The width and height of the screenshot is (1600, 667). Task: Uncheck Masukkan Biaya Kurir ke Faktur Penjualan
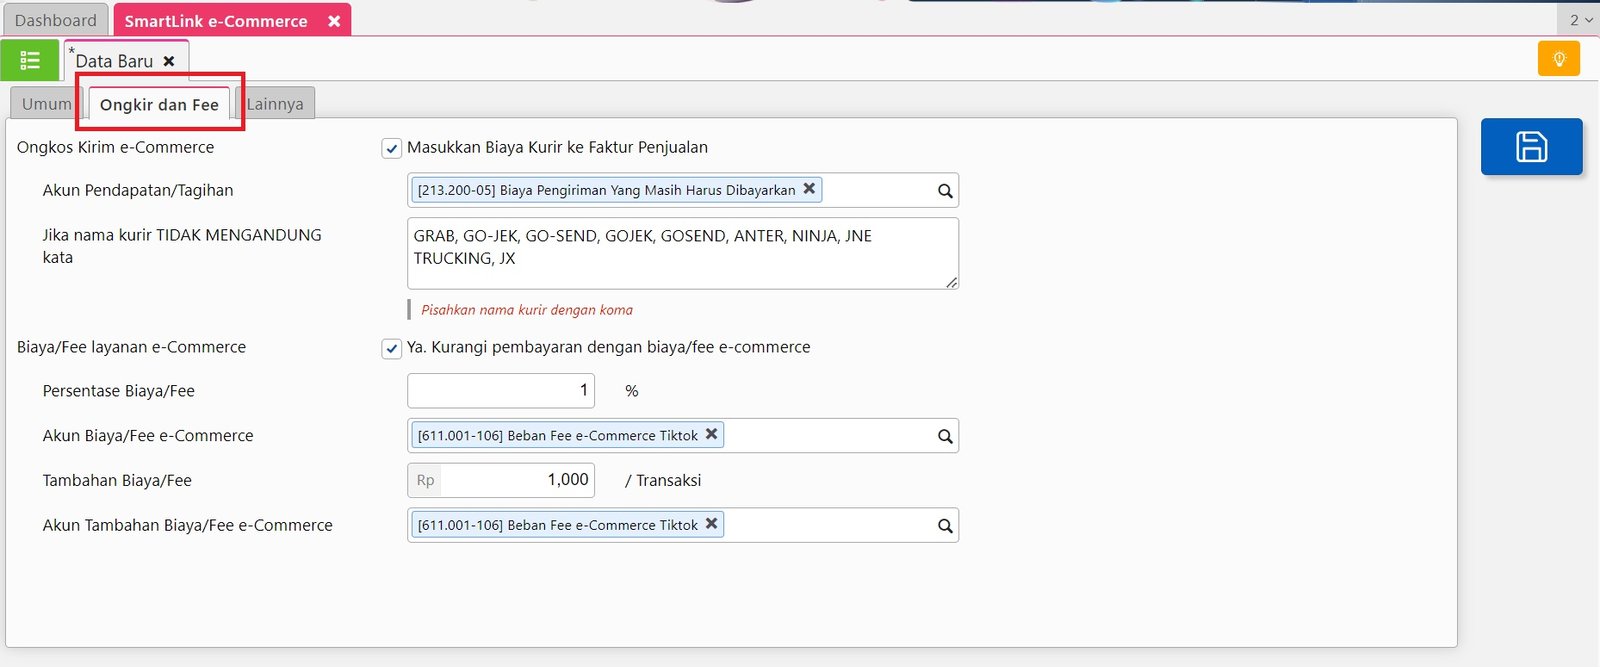(x=392, y=149)
